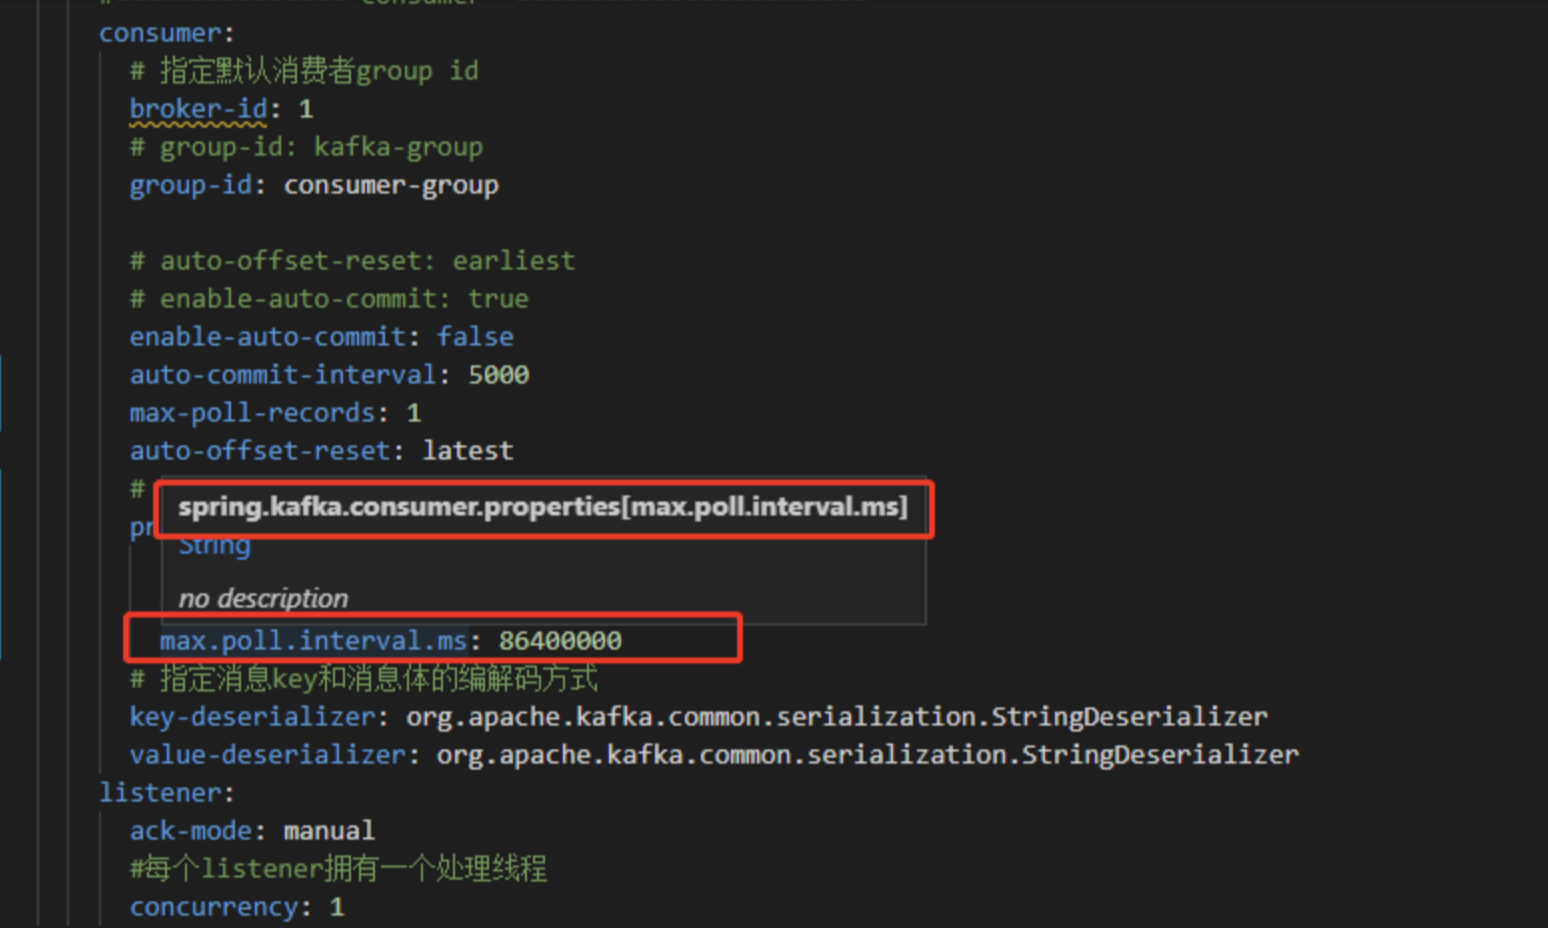Click spring.kafka.consumer.properties[max.poll.interval.ms] in tooltip
The height and width of the screenshot is (928, 1548).
tap(543, 507)
